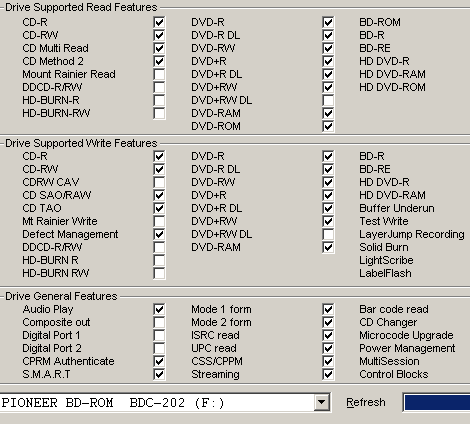Enable the CDRW CAV write checkbox
This screenshot has width=470, height=424.
click(159, 182)
